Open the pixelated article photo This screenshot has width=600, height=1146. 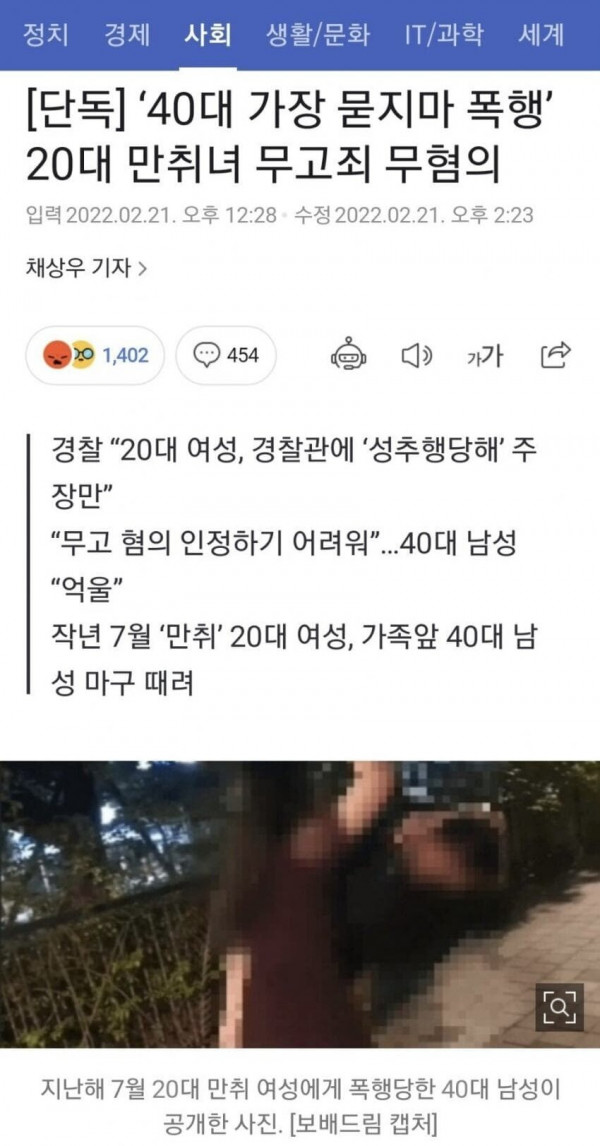(300, 905)
